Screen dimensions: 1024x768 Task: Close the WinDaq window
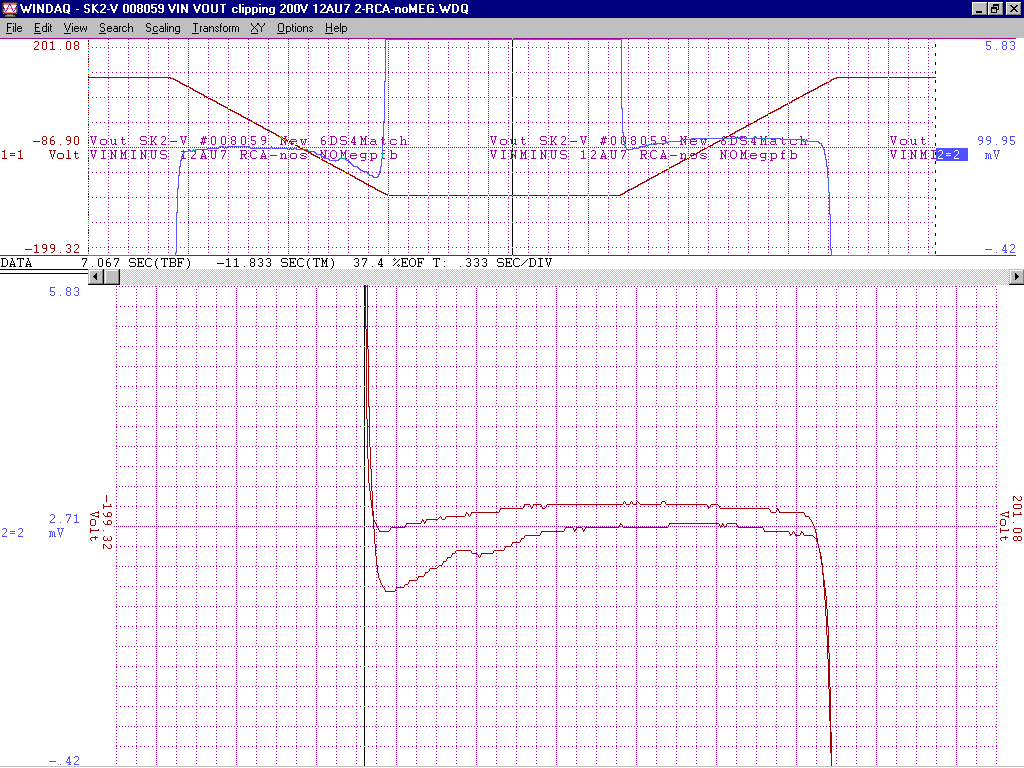[1012, 9]
